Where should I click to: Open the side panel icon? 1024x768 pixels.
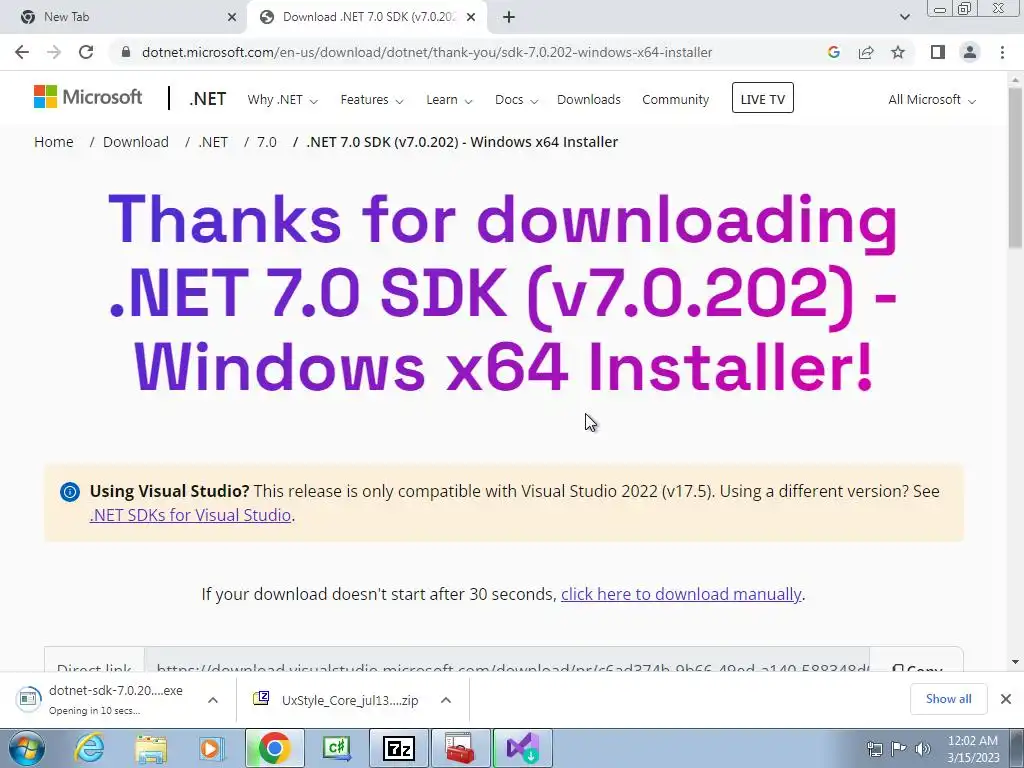click(x=938, y=52)
